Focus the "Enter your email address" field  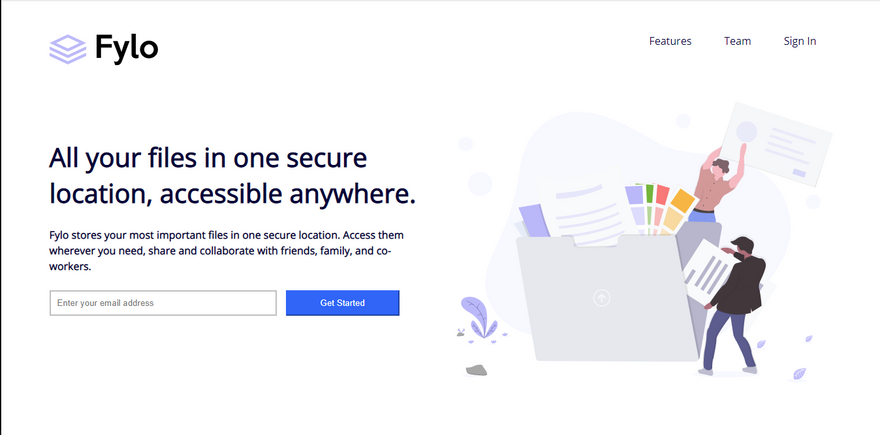[163, 303]
